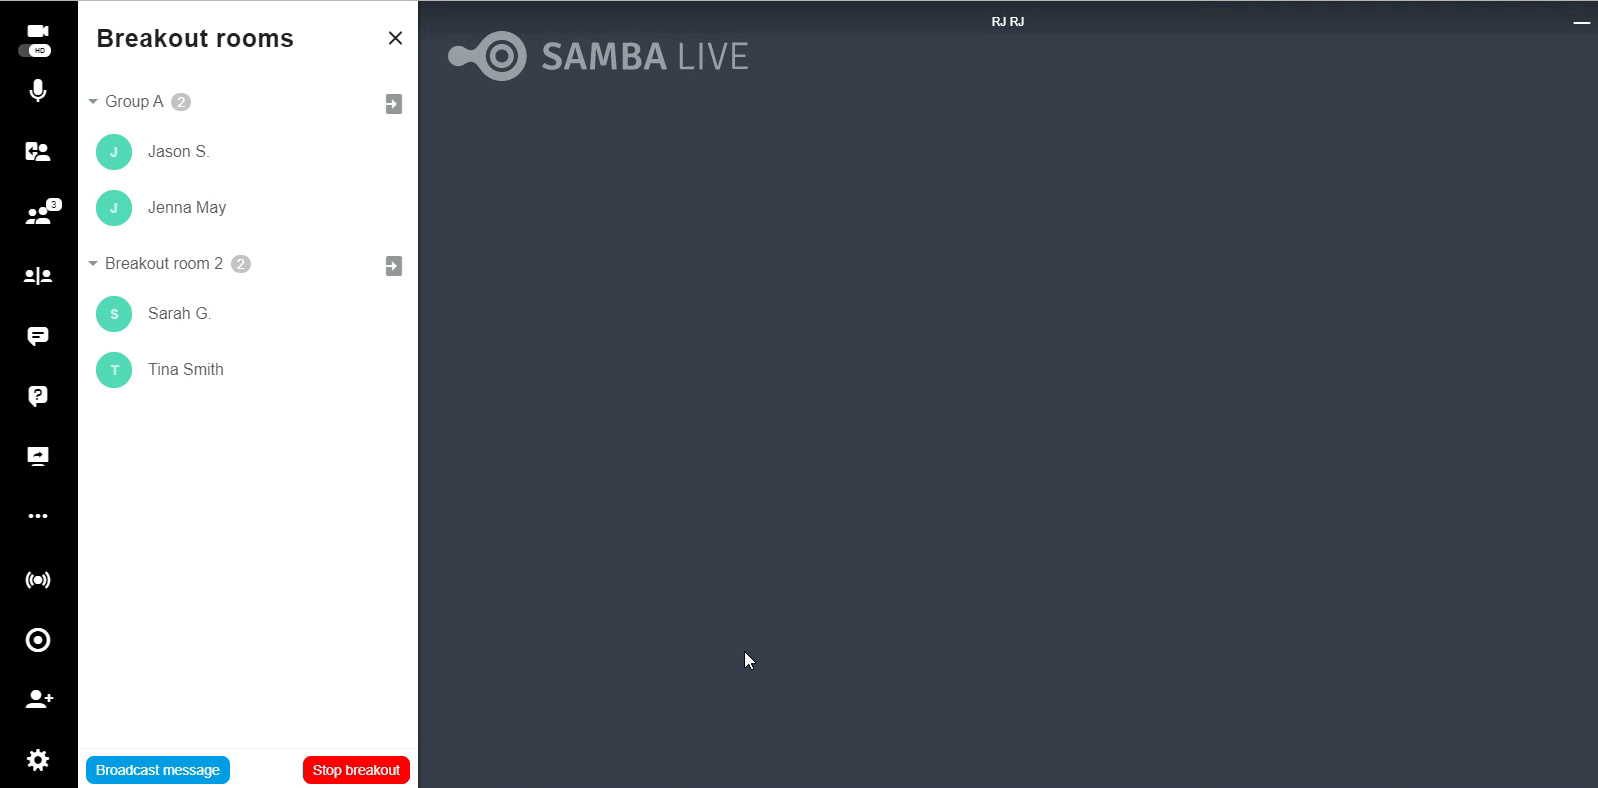Open settings gear in sidebar
1598x788 pixels.
[38, 760]
